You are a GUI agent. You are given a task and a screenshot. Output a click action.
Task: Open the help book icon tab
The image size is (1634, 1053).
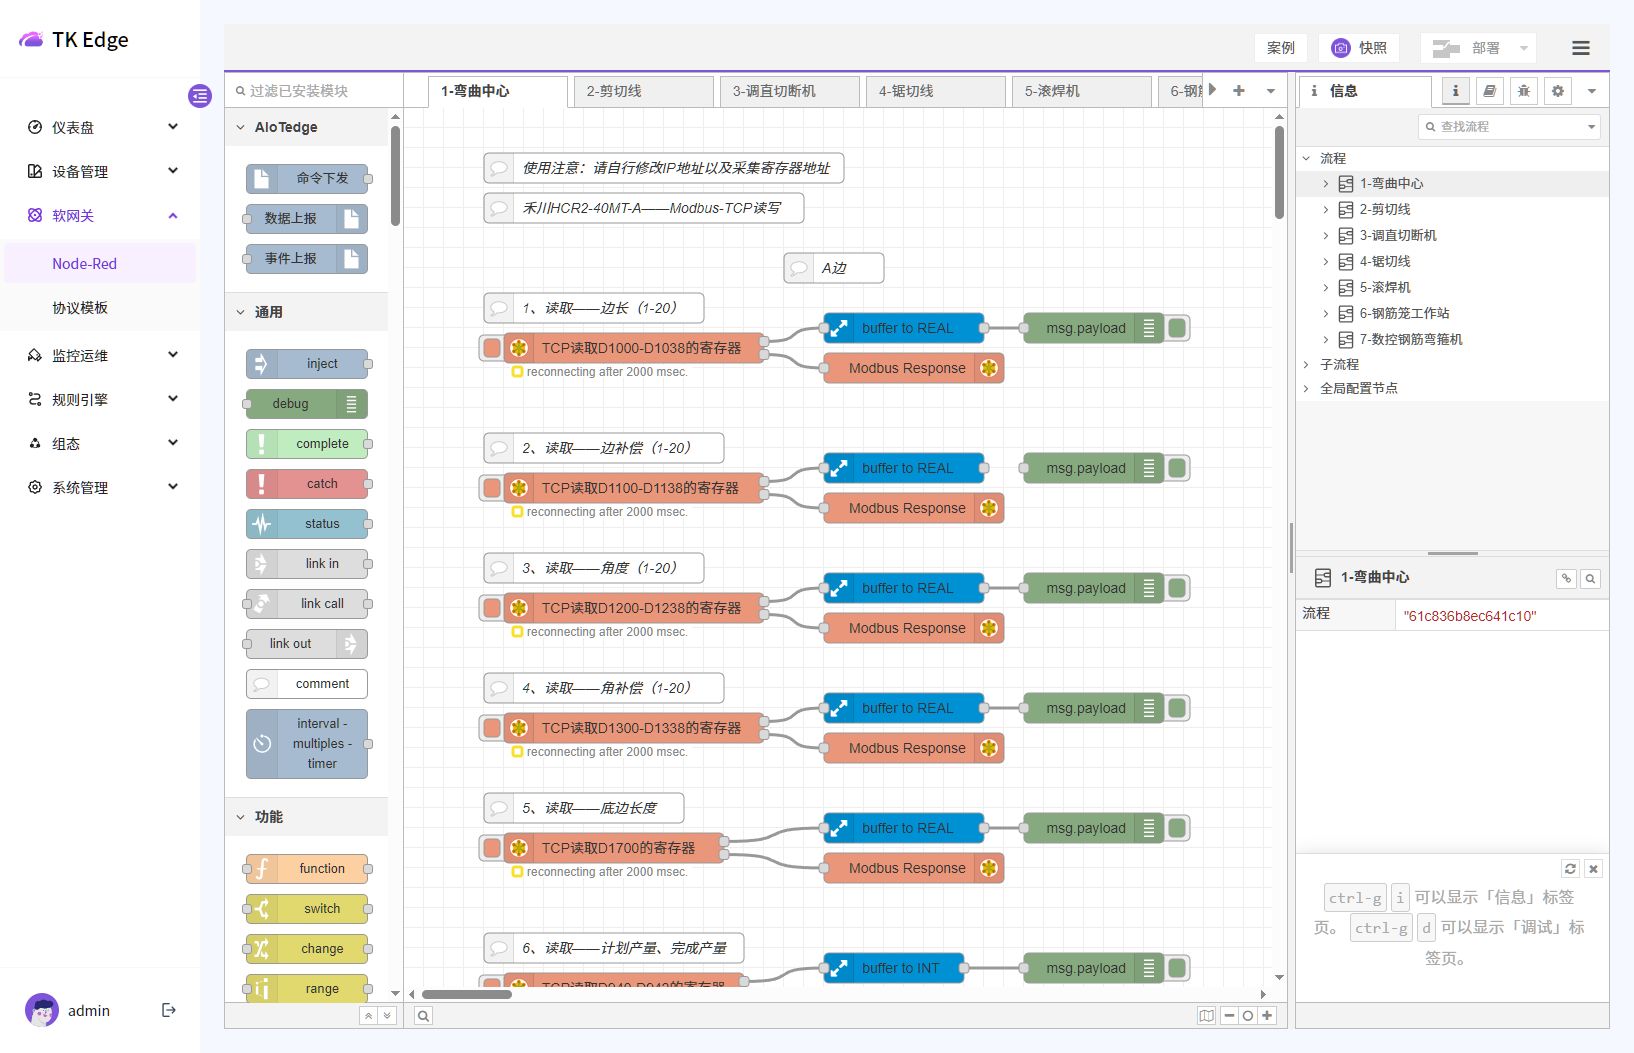click(x=1489, y=91)
